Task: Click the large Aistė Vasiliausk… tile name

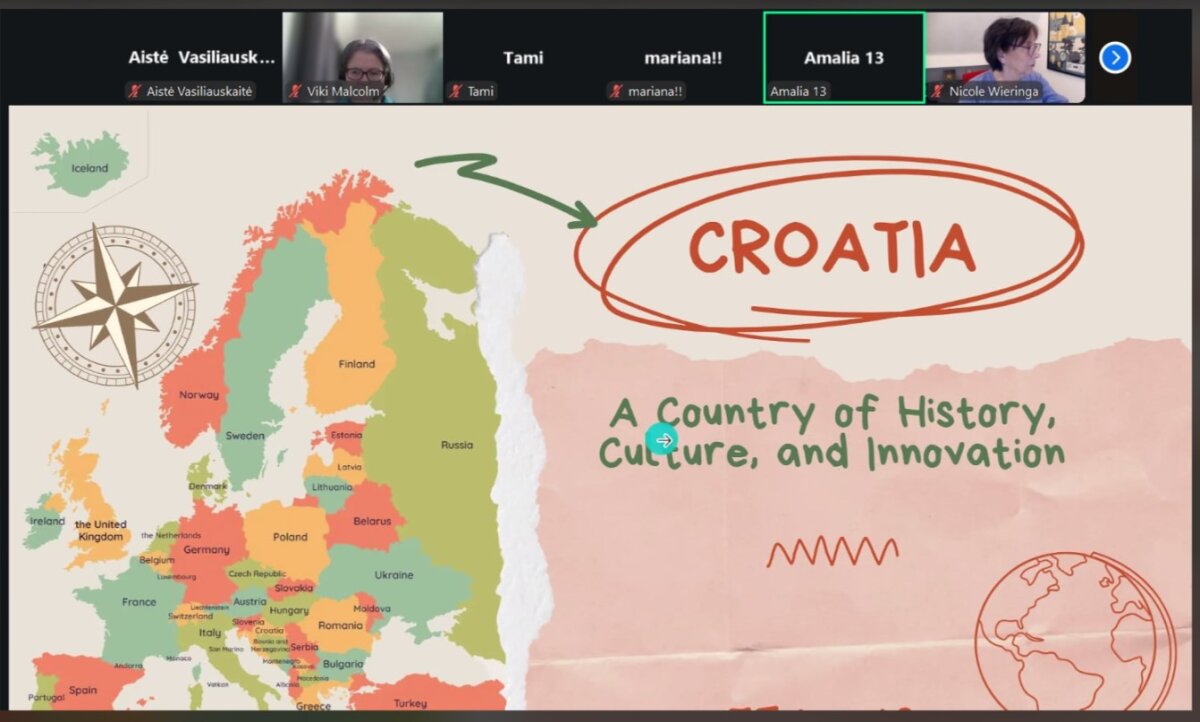Action: point(201,58)
